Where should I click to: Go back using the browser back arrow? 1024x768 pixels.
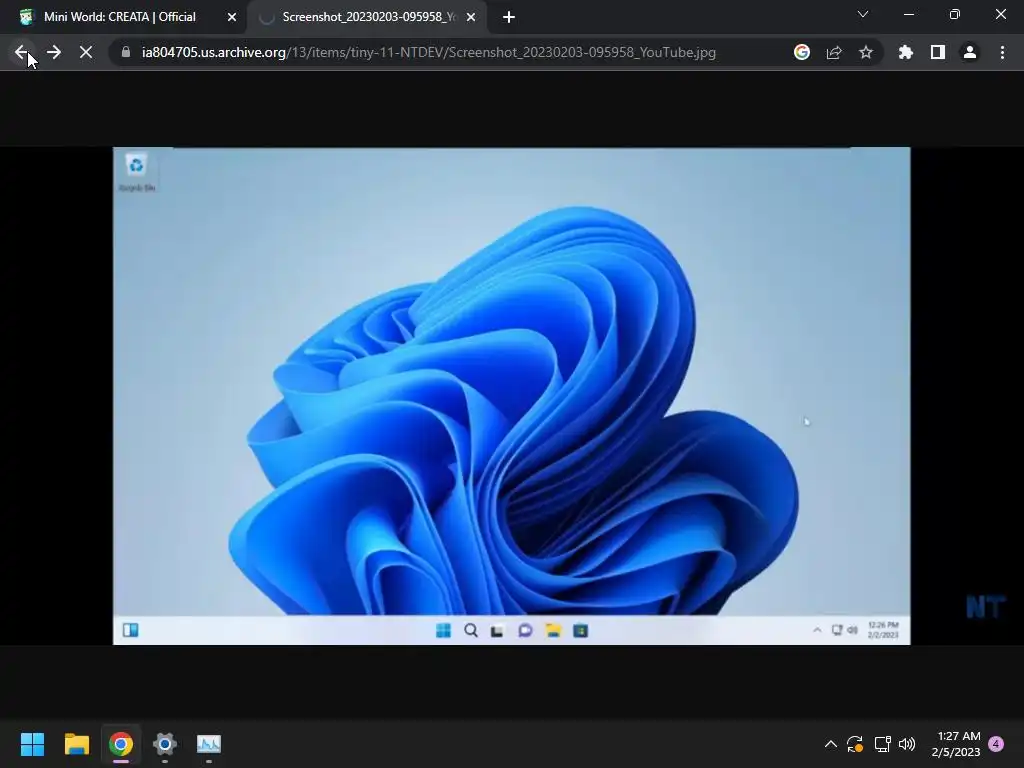pos(21,52)
